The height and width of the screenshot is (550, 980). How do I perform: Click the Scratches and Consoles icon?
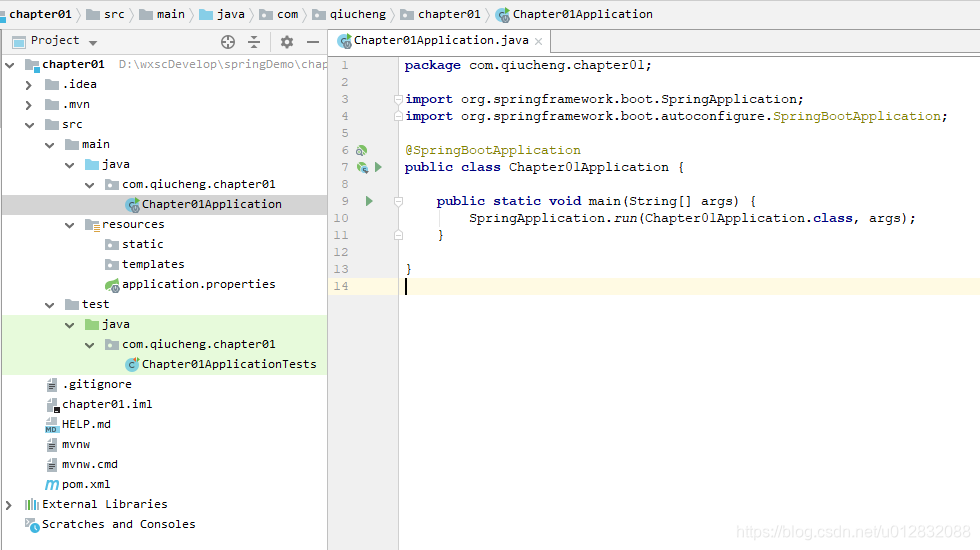coord(31,524)
